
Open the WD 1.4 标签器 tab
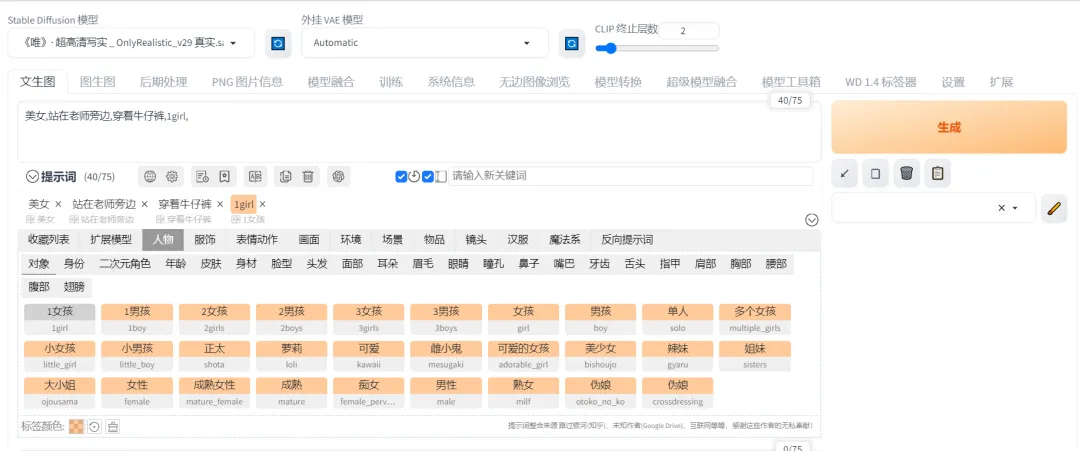click(x=881, y=82)
